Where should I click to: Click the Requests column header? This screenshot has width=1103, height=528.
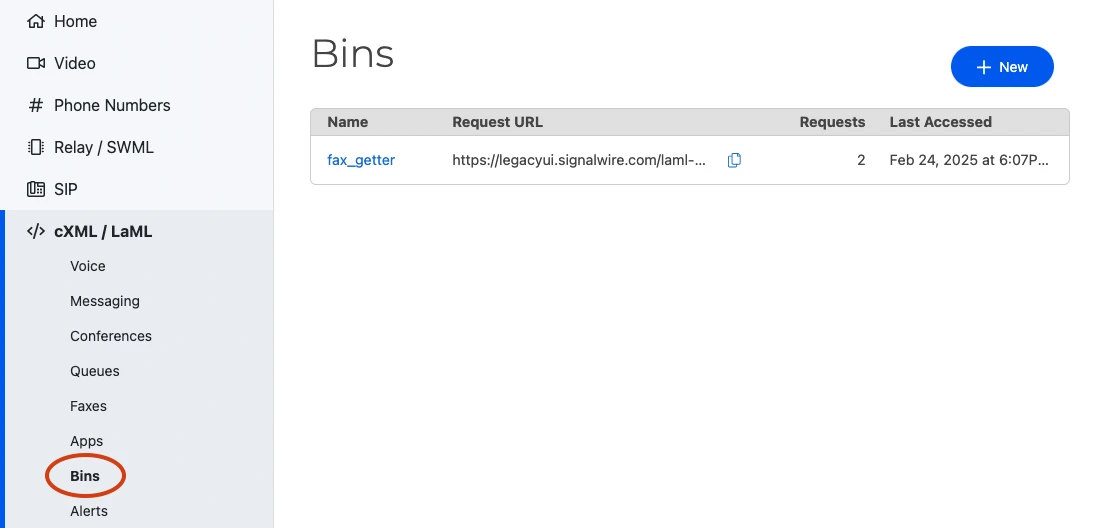pos(832,122)
